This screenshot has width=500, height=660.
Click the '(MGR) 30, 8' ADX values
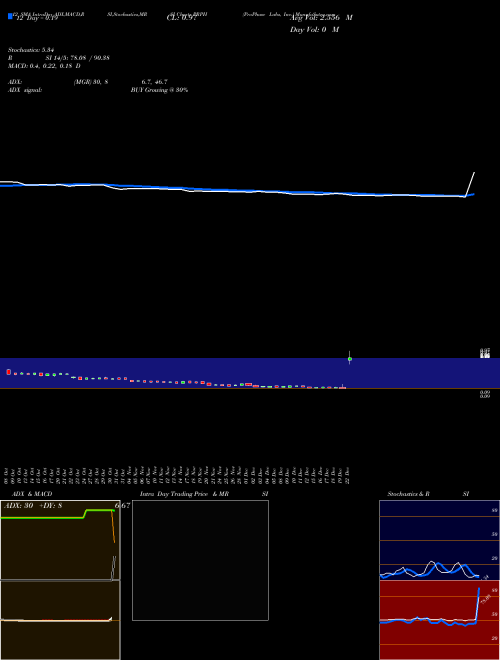pos(91,82)
